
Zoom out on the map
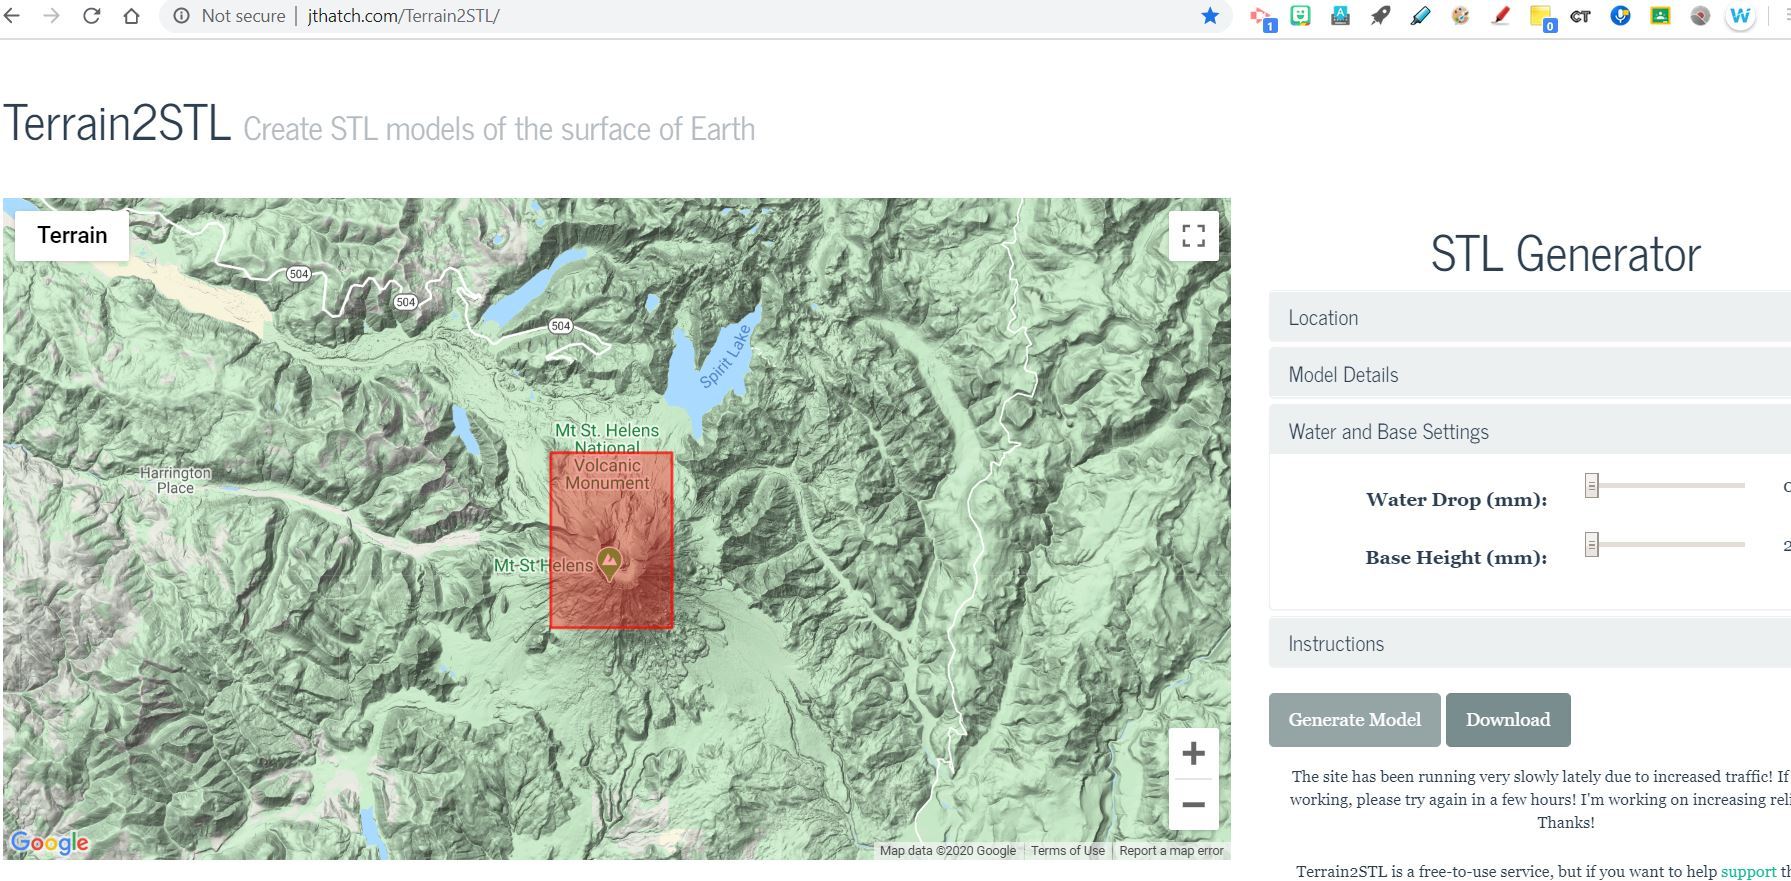[x=1193, y=805]
